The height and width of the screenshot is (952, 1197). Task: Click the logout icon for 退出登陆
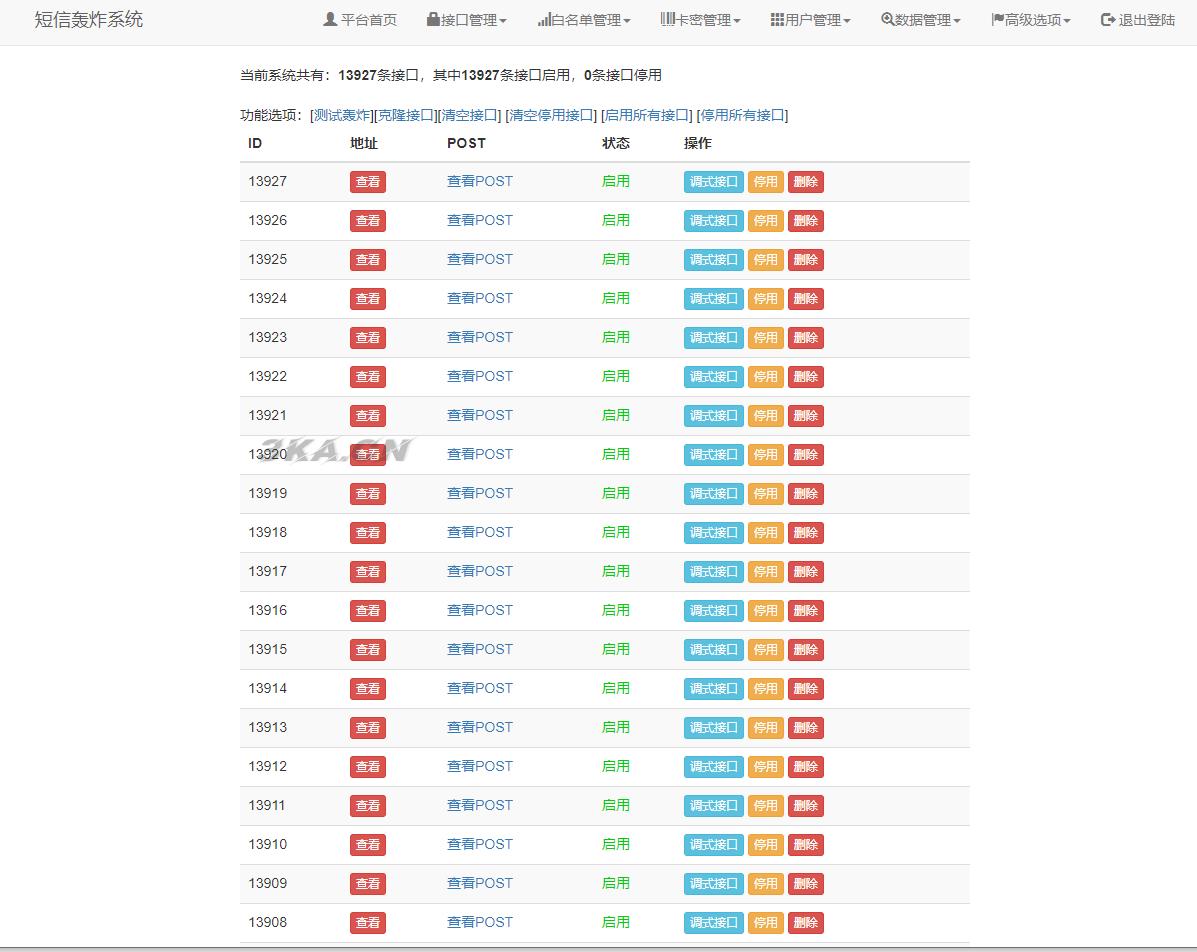pos(1107,20)
